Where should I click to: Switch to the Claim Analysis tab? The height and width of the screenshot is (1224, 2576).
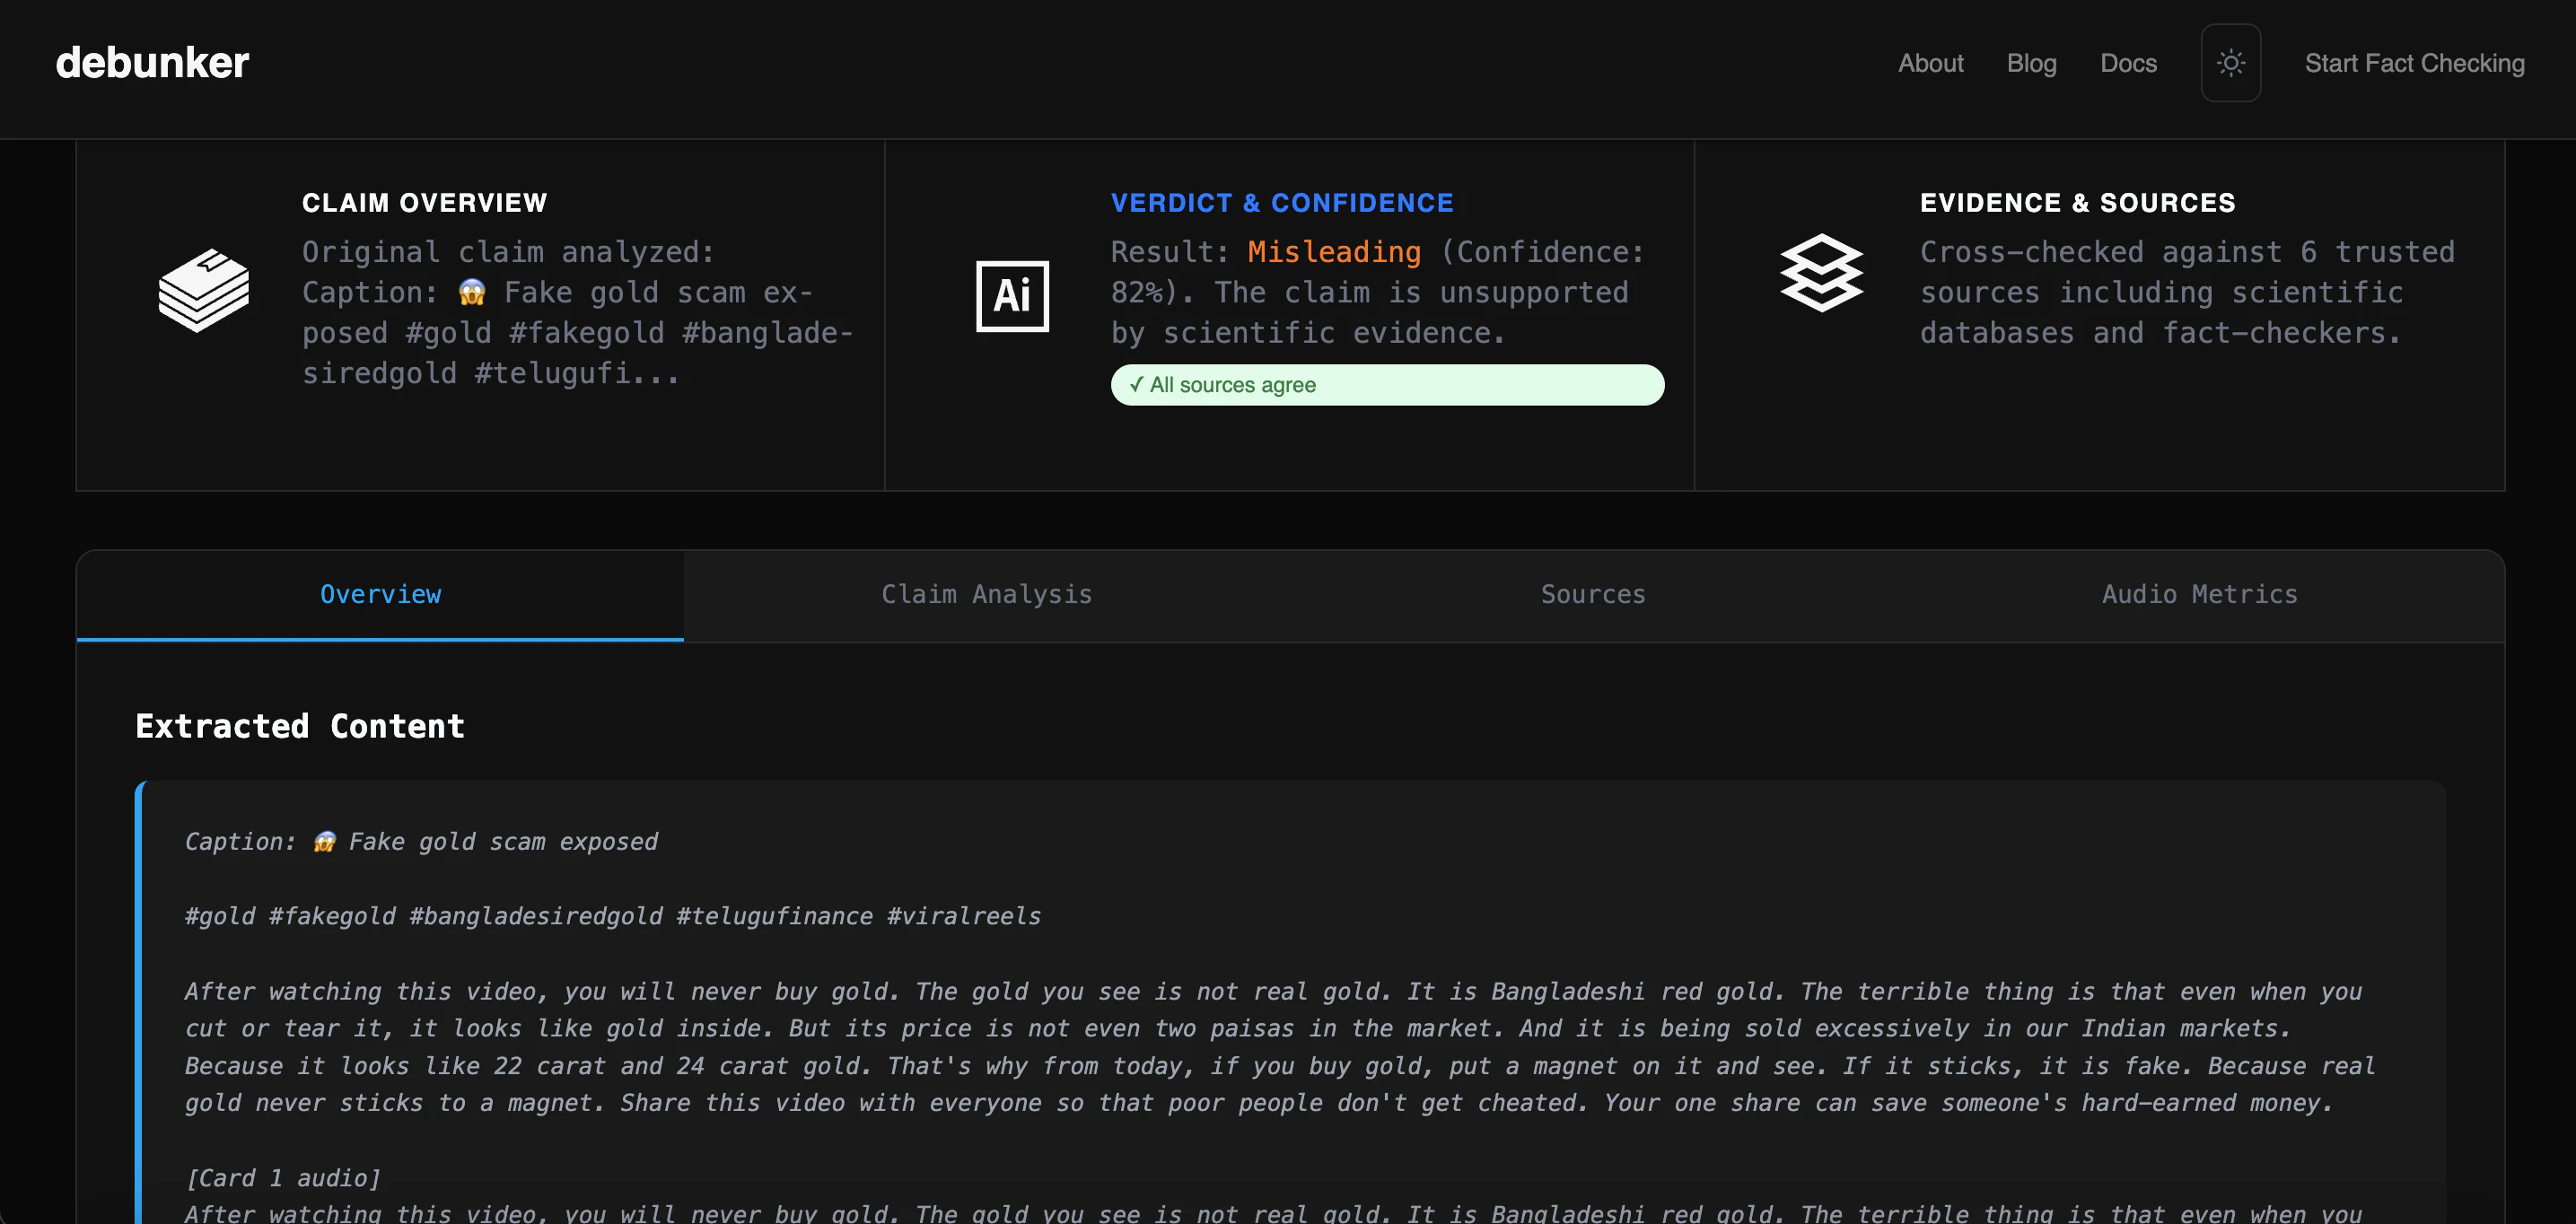click(986, 594)
